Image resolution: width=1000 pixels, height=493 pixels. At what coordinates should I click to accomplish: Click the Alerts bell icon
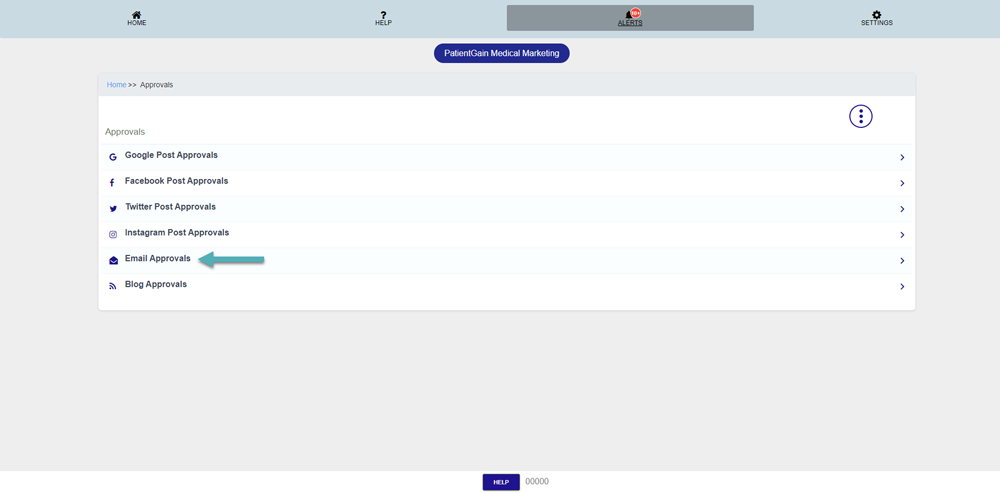click(629, 15)
